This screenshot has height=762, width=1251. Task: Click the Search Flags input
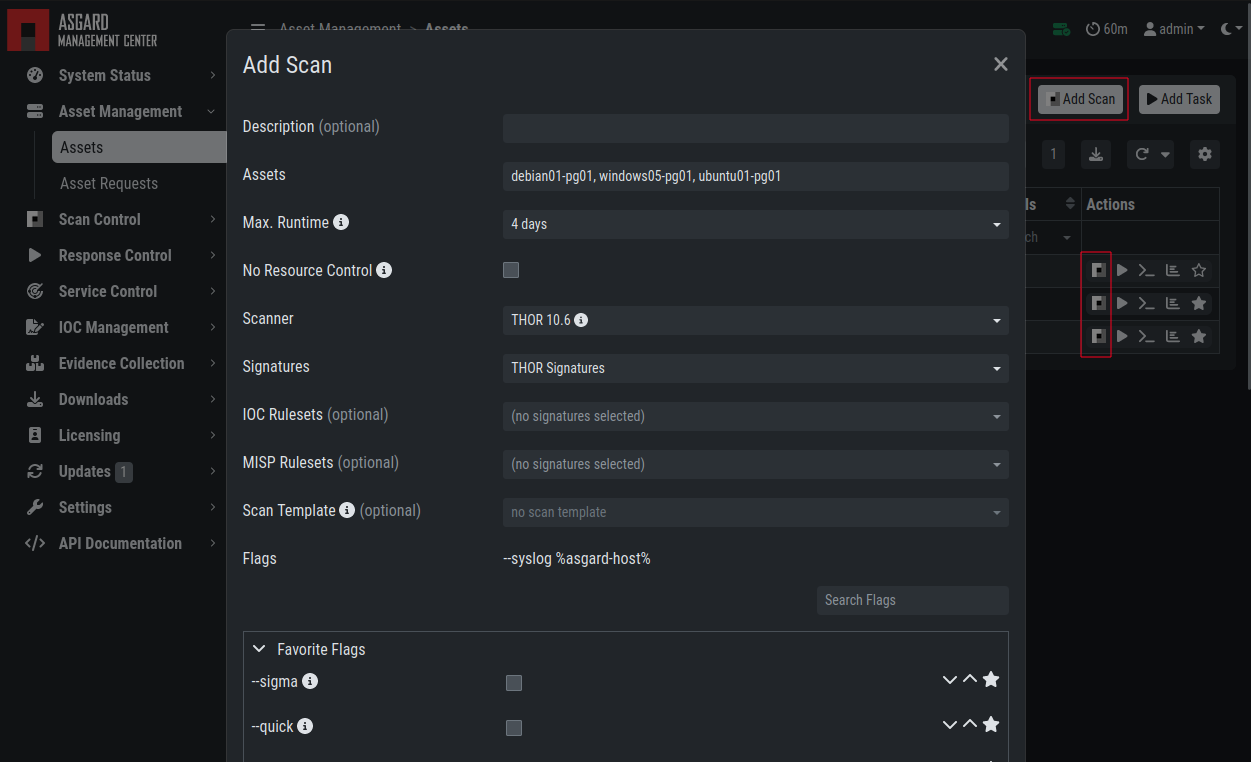pos(912,600)
